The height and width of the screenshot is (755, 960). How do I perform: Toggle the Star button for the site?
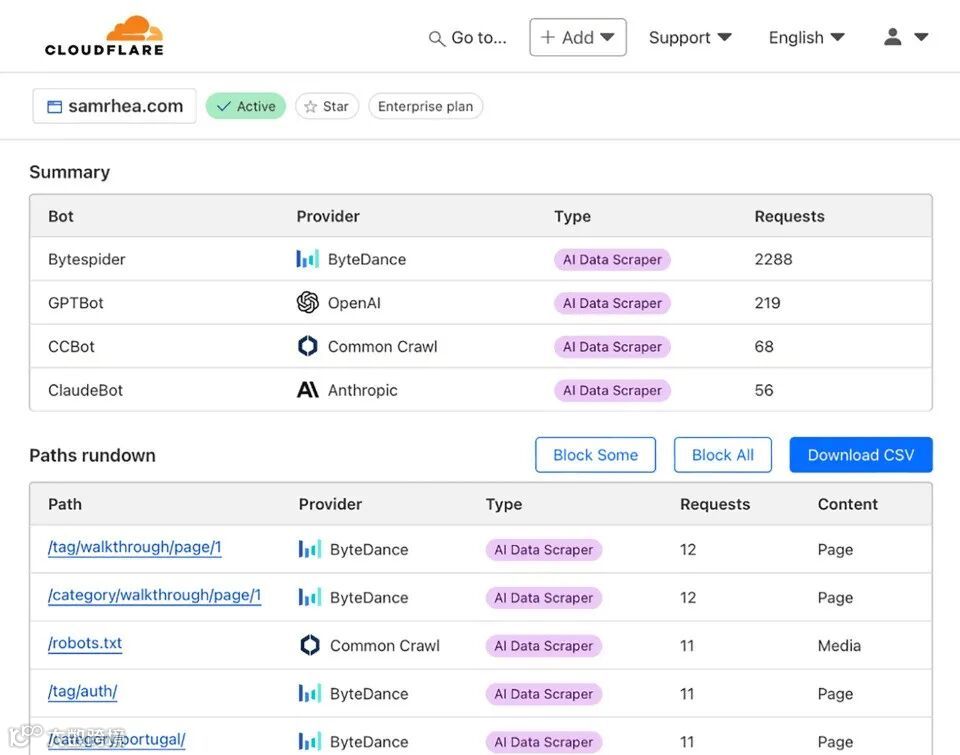point(327,106)
